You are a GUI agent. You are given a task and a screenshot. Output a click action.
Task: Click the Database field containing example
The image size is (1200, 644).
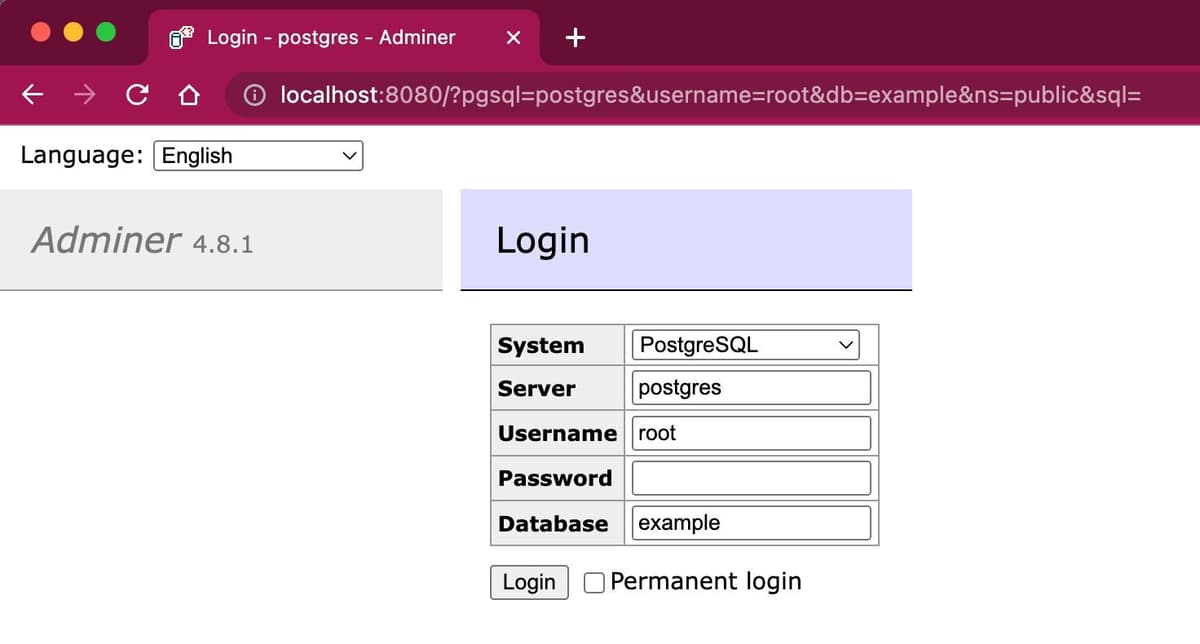[x=751, y=523]
